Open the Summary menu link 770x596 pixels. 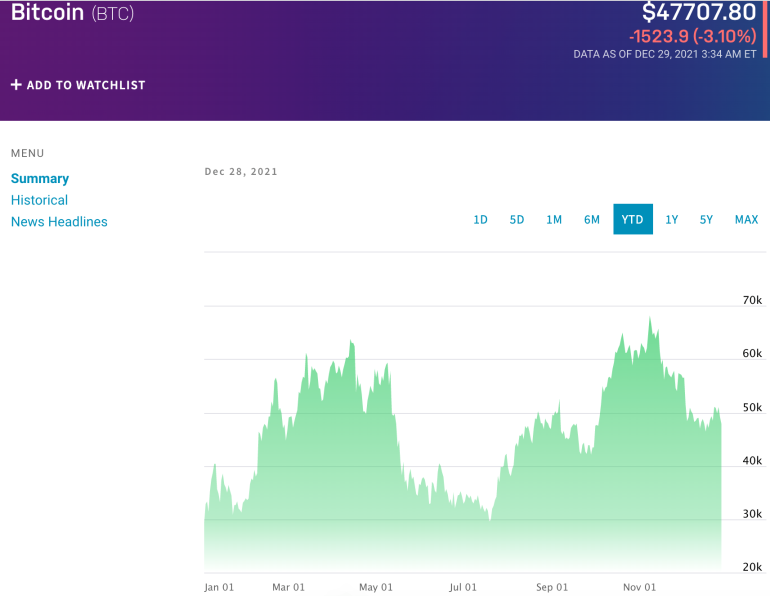(40, 178)
